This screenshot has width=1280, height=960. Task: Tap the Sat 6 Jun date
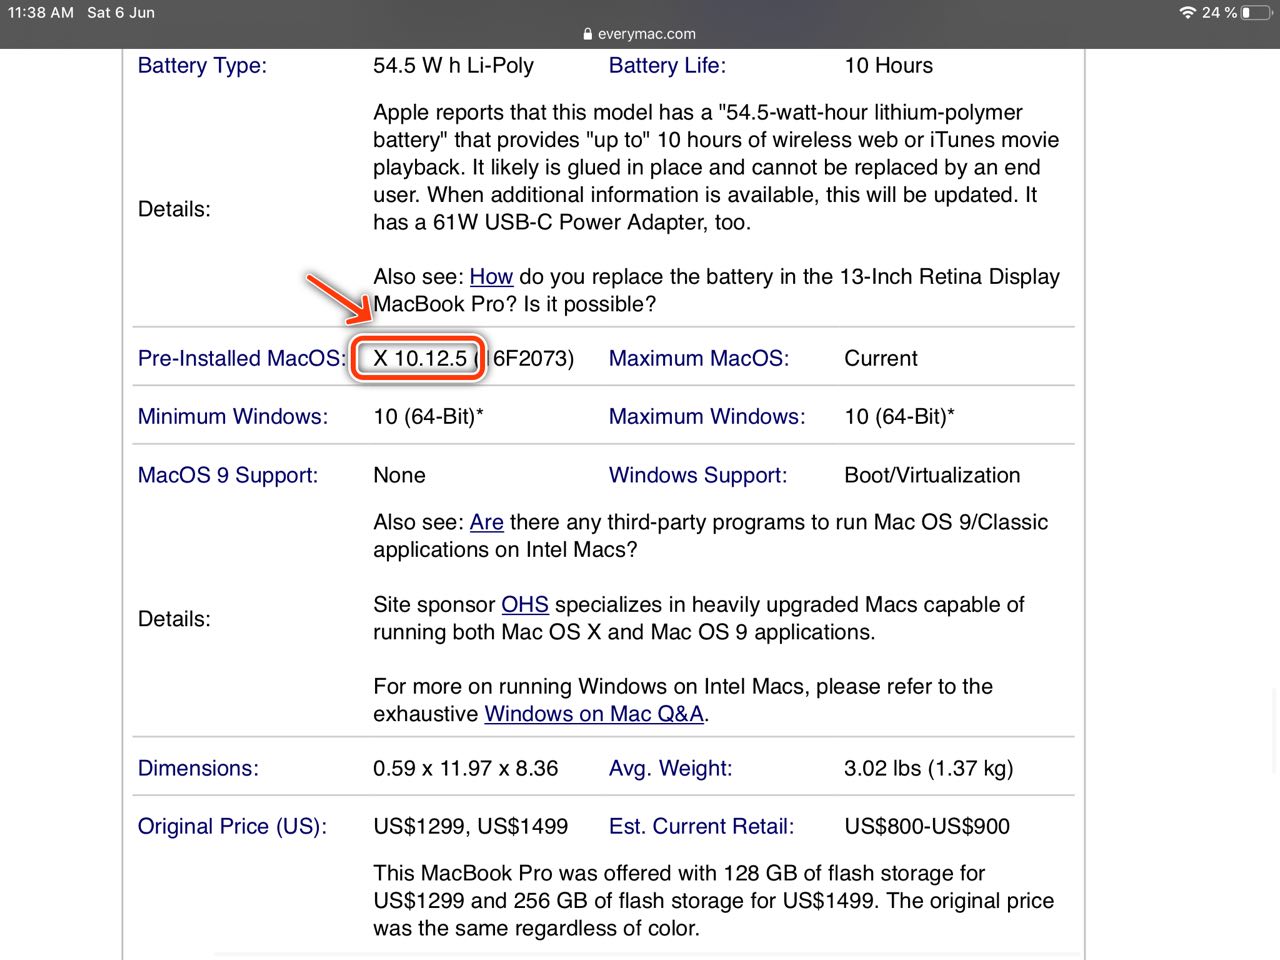(x=121, y=12)
